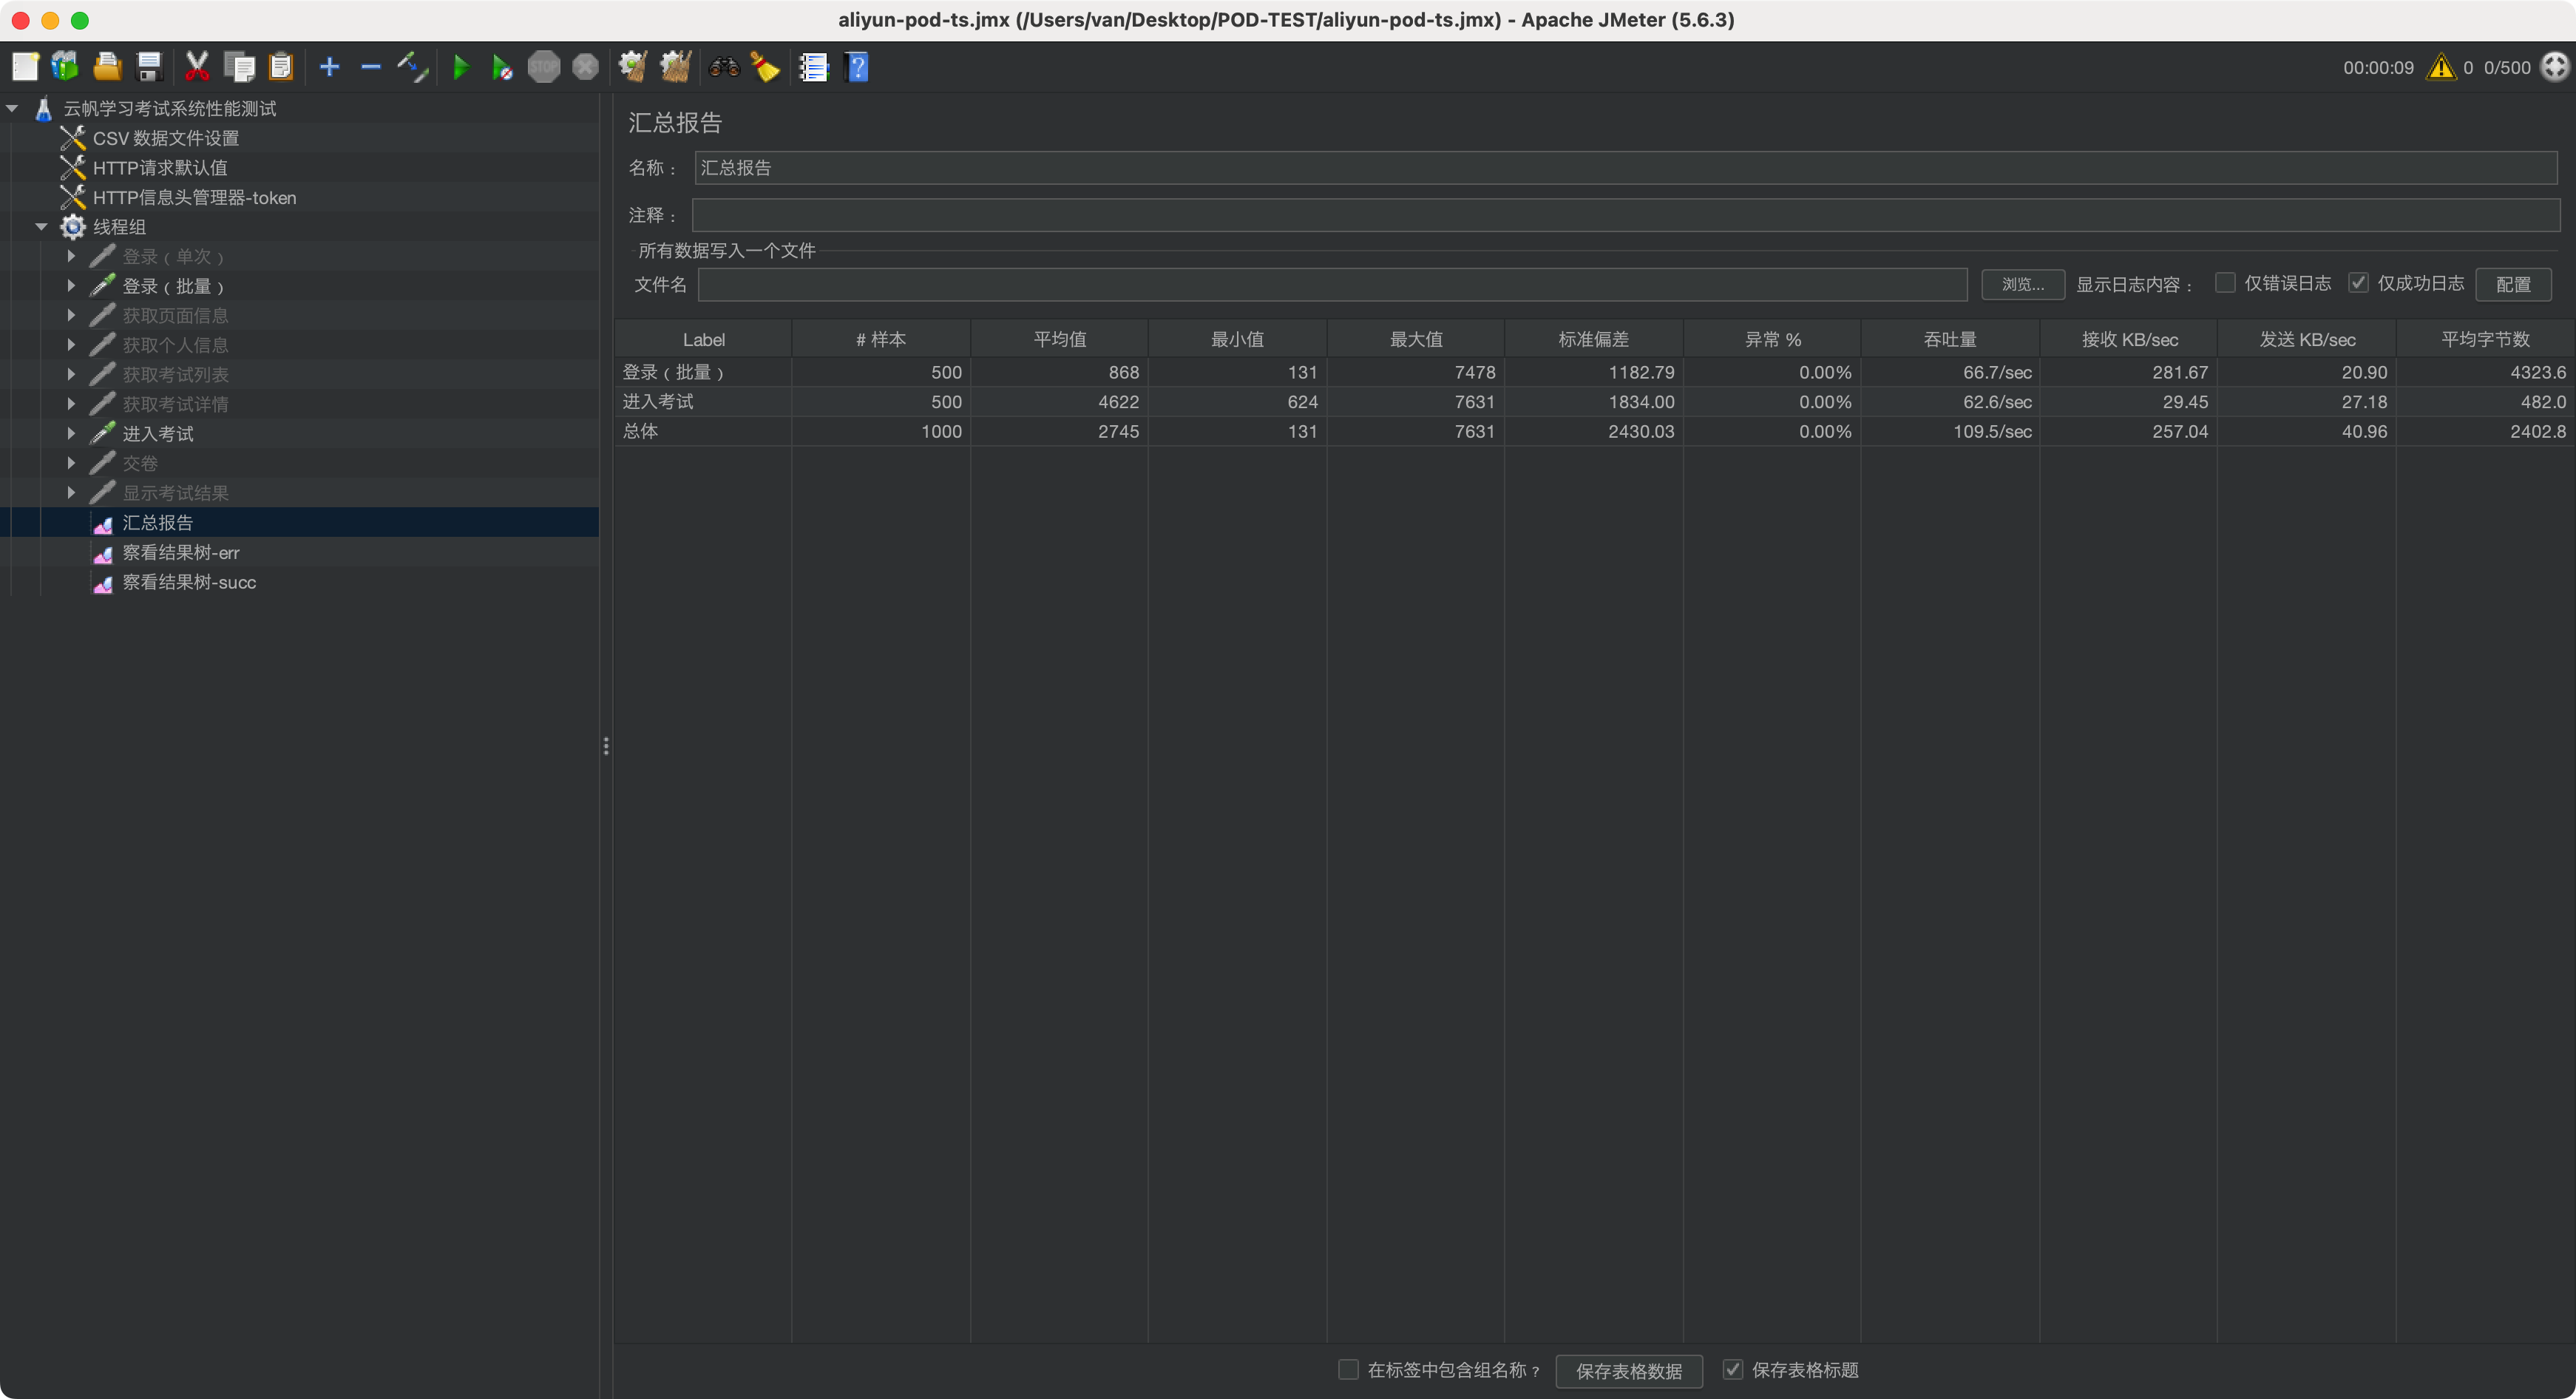Click the Stop test icon
Viewport: 2576px width, 1399px height.
pos(544,67)
